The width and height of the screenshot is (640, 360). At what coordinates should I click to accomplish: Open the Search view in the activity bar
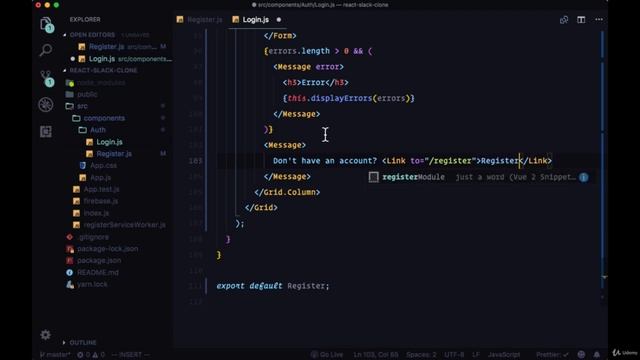point(46,50)
